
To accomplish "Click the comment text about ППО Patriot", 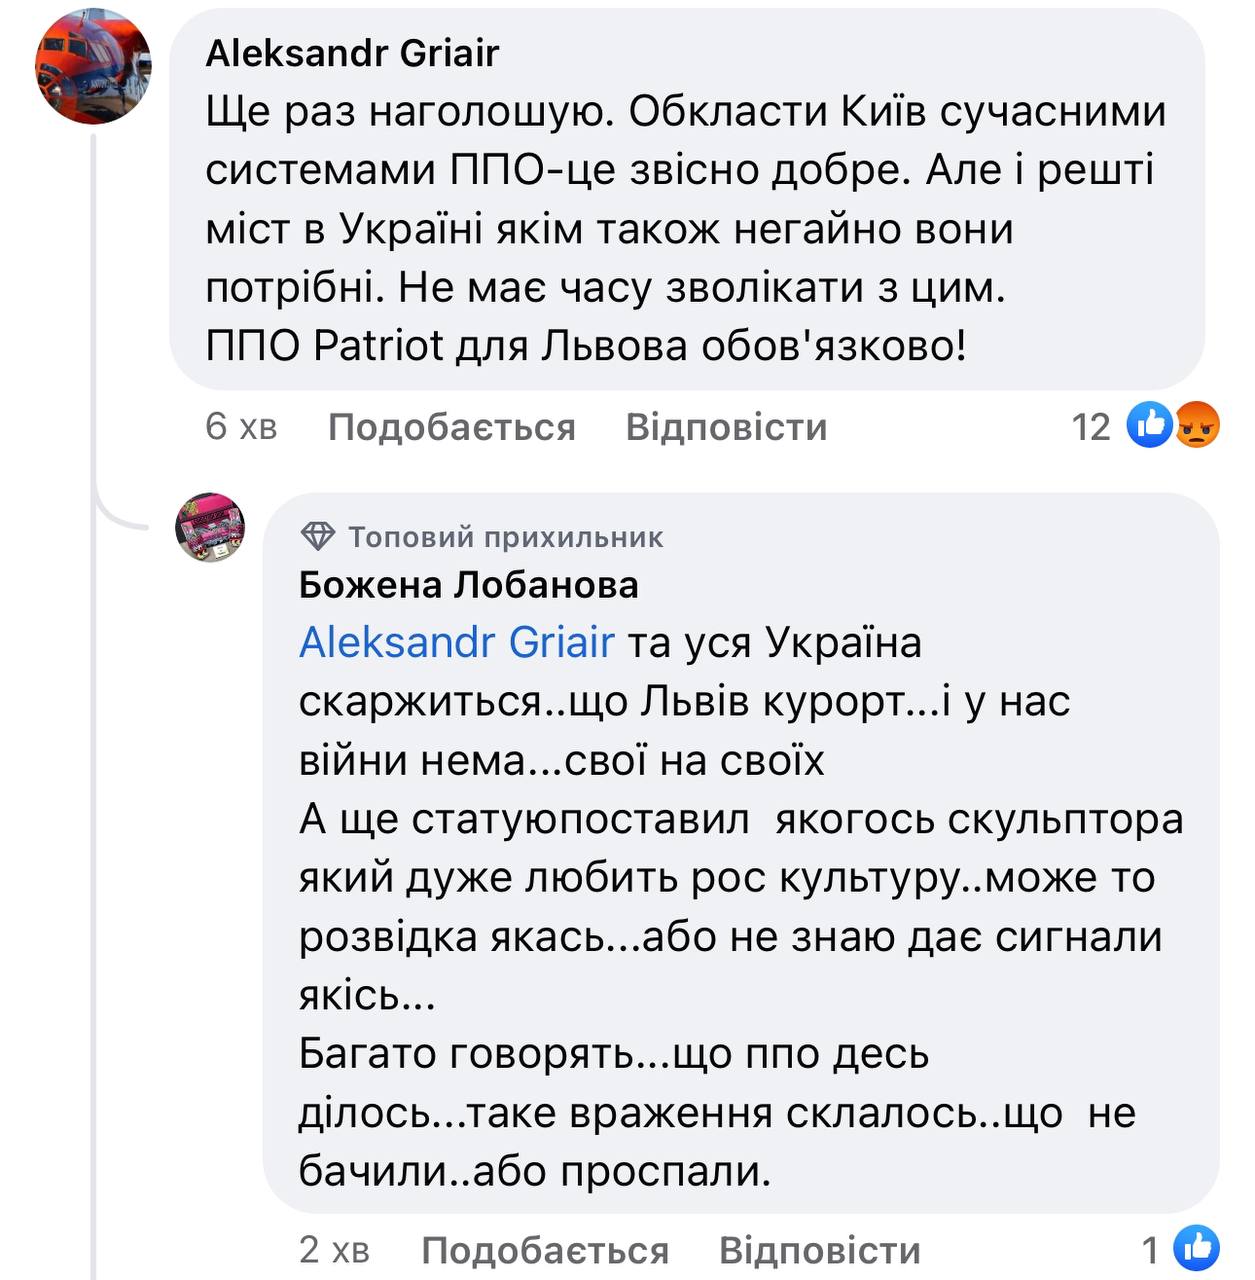I will point(586,346).
